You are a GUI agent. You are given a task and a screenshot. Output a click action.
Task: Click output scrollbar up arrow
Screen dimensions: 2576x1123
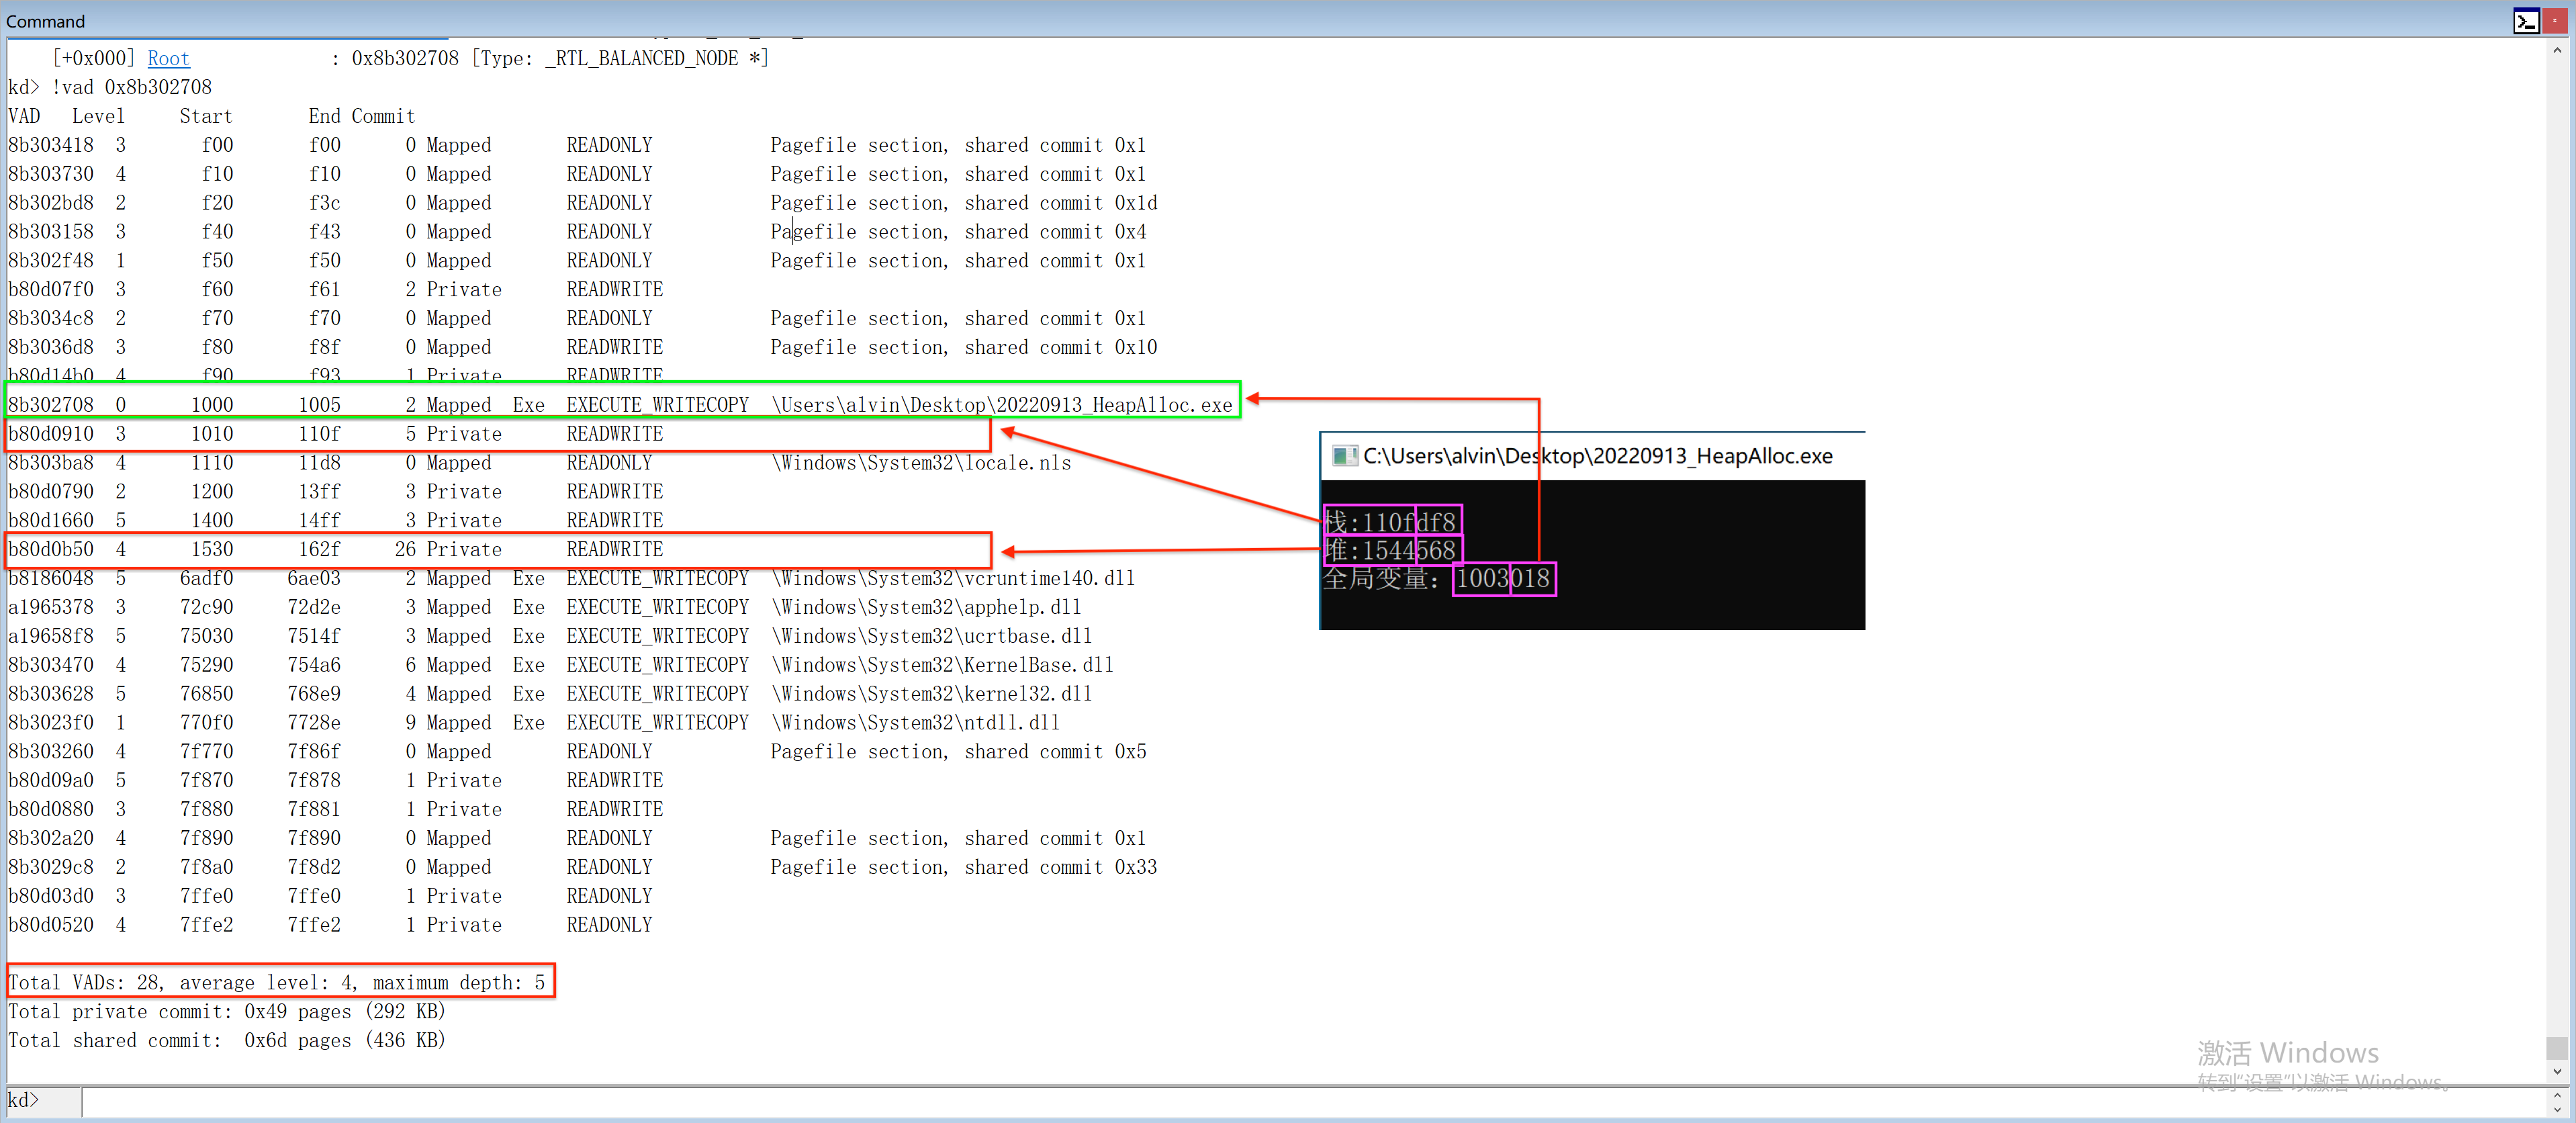click(2557, 49)
